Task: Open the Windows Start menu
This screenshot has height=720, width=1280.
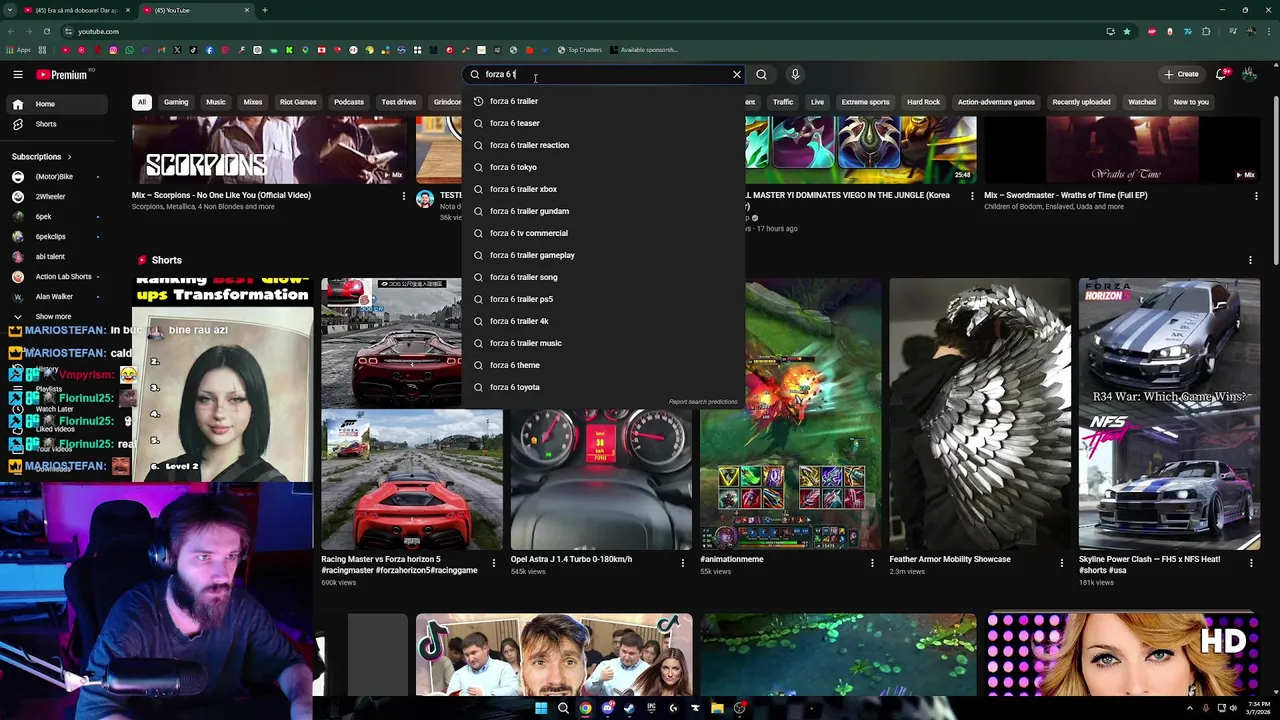Action: [x=541, y=708]
